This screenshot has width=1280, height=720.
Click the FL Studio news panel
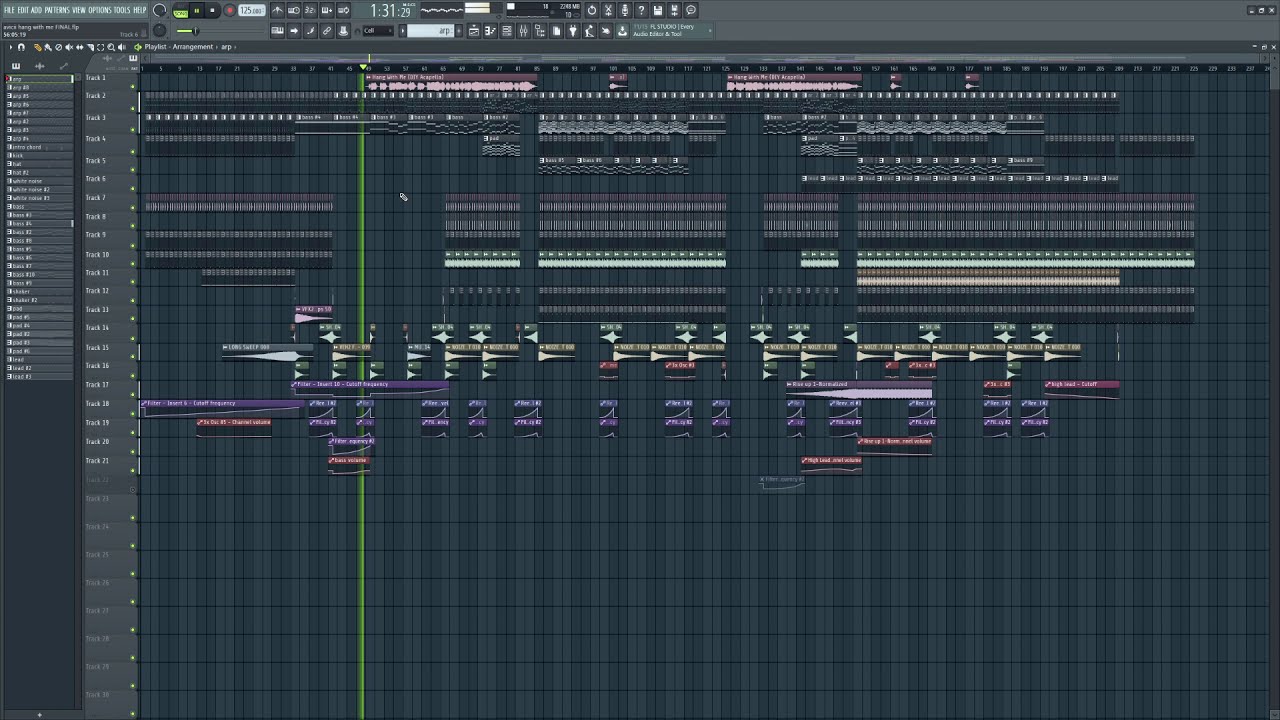tap(672, 31)
